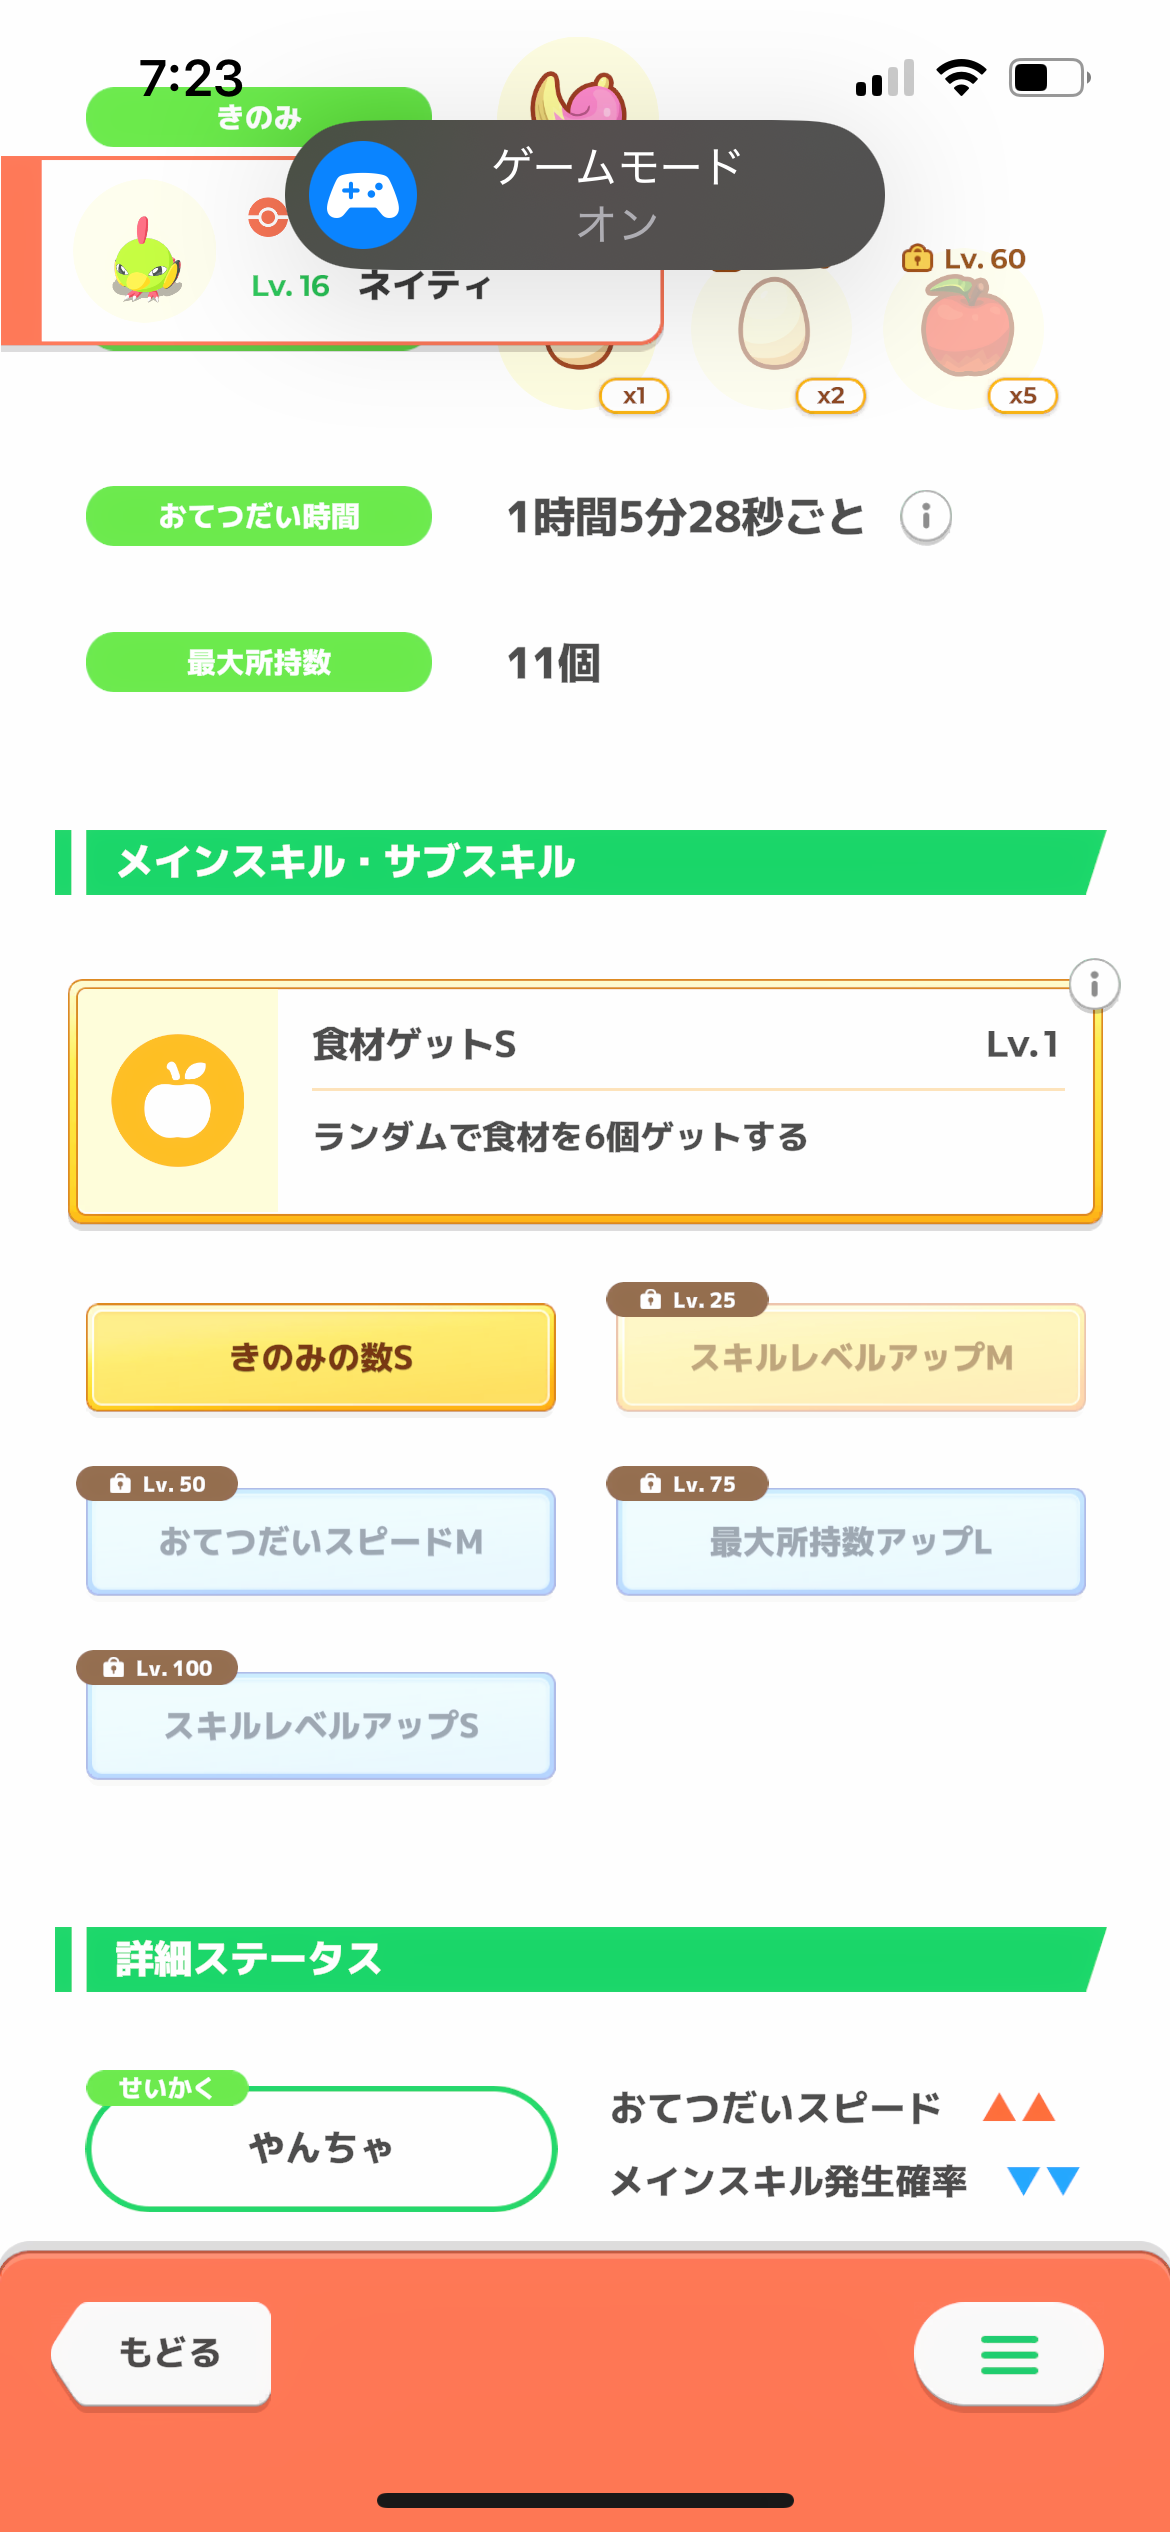Tap the egg ingredient with x2
The height and width of the screenshot is (2532, 1170).
tap(773, 326)
